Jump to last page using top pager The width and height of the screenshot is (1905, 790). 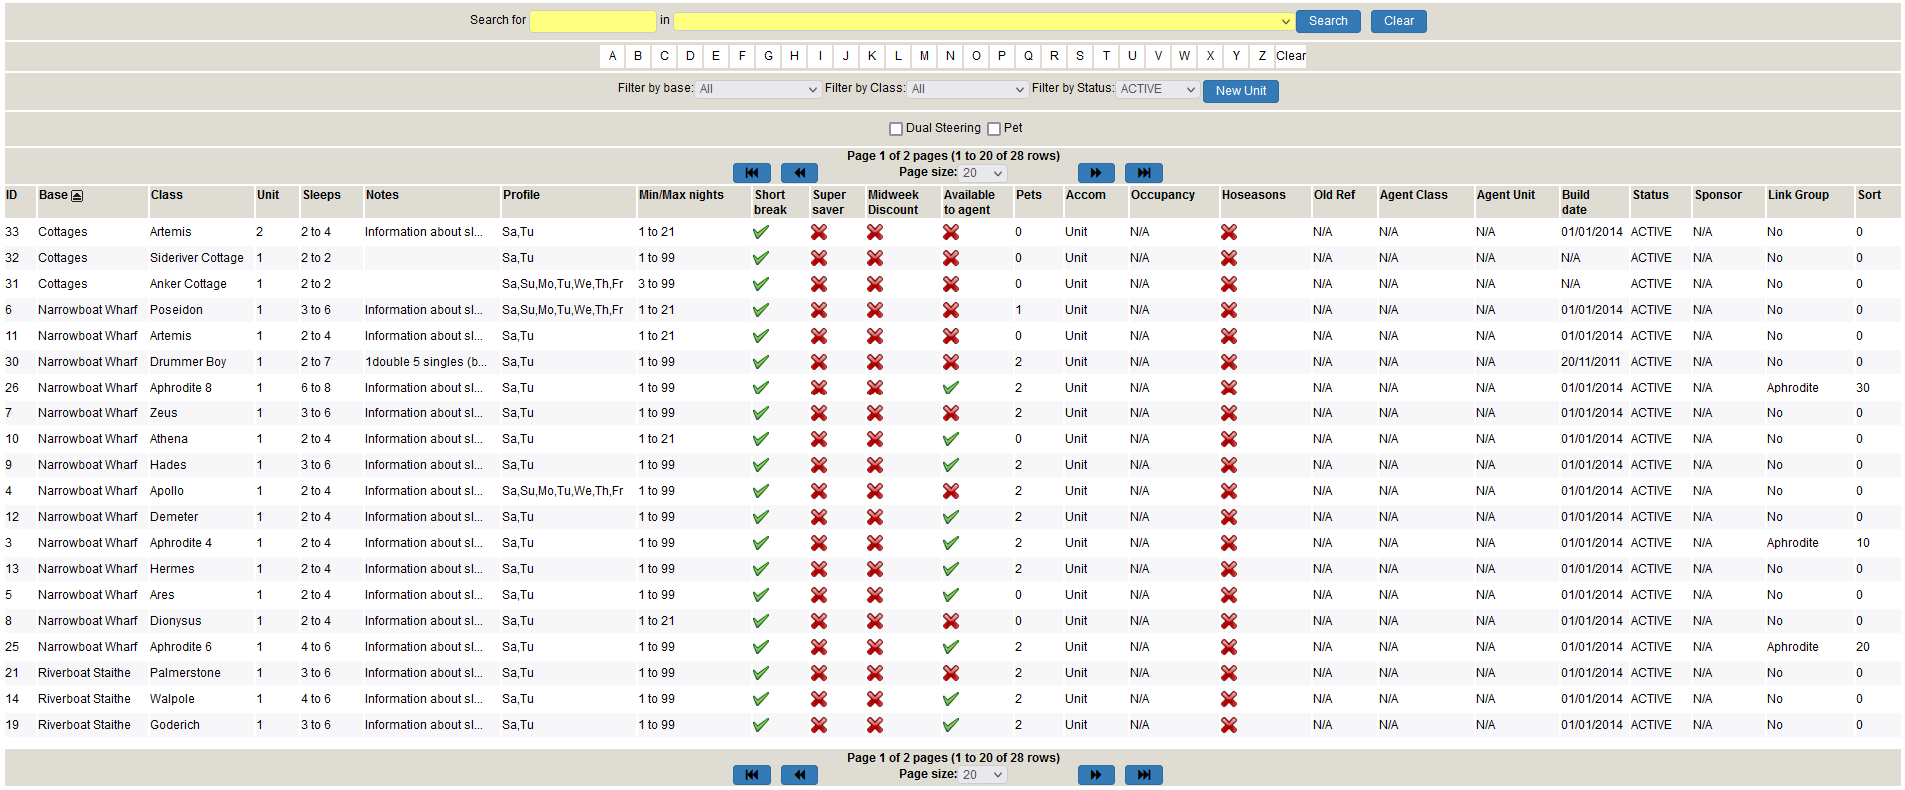pos(1143,173)
